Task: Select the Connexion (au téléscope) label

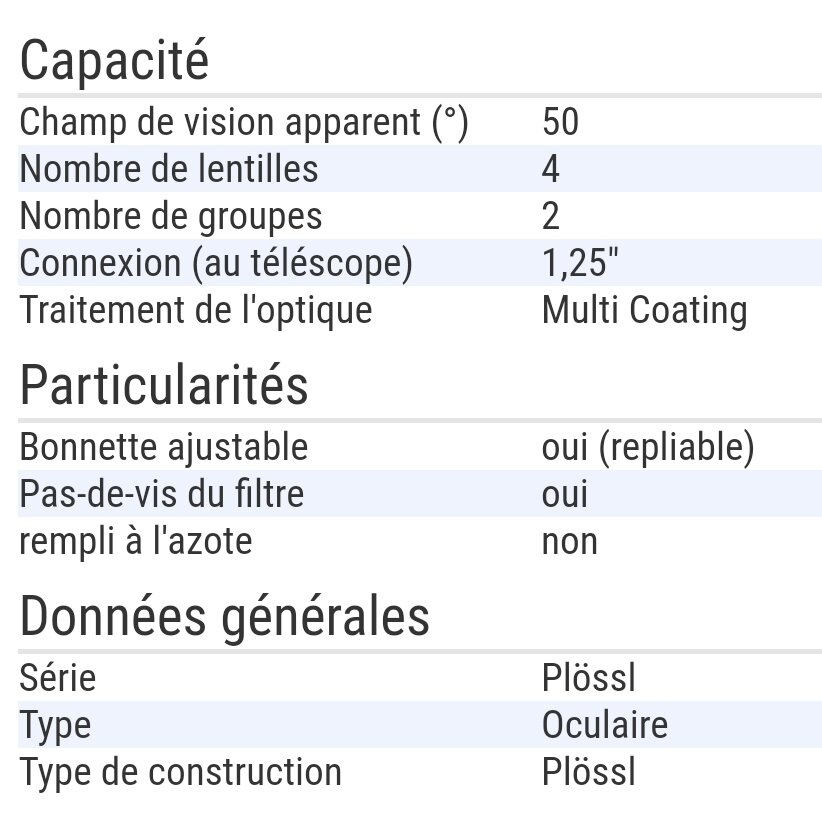Action: pos(216,263)
